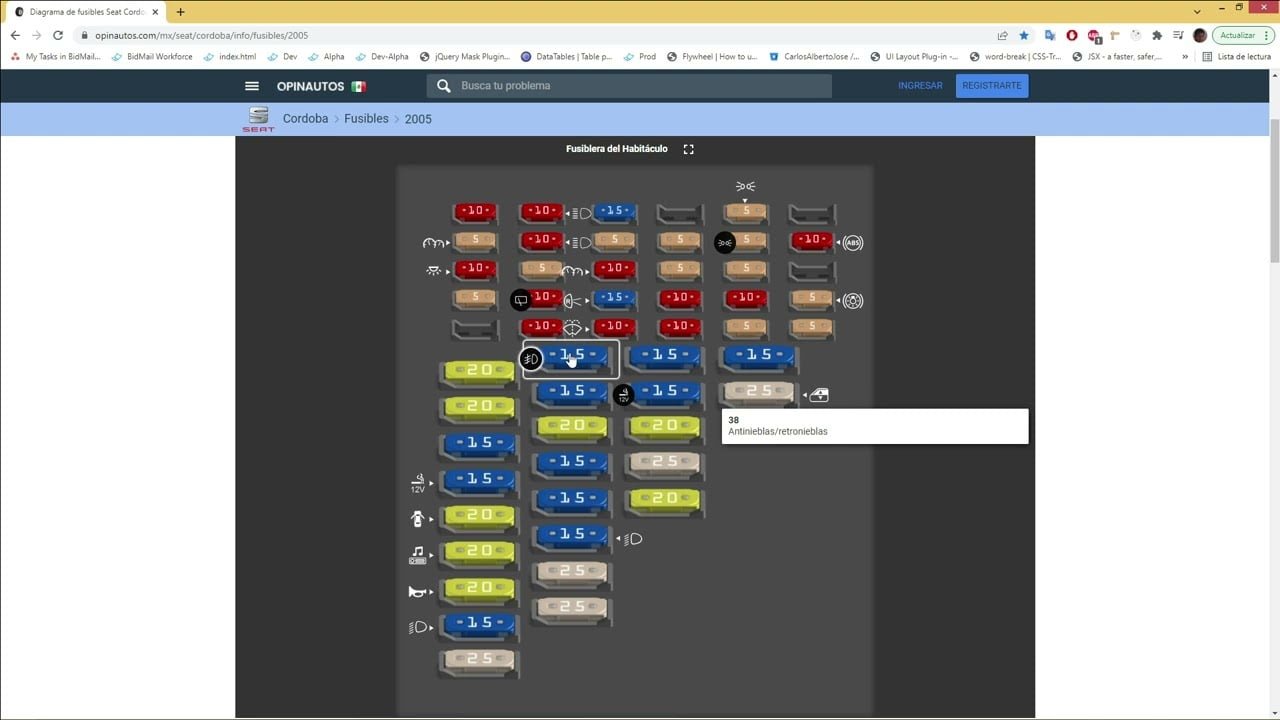This screenshot has width=1280, height=720.
Task: Click the REGISTRARTE button
Action: tap(992, 86)
